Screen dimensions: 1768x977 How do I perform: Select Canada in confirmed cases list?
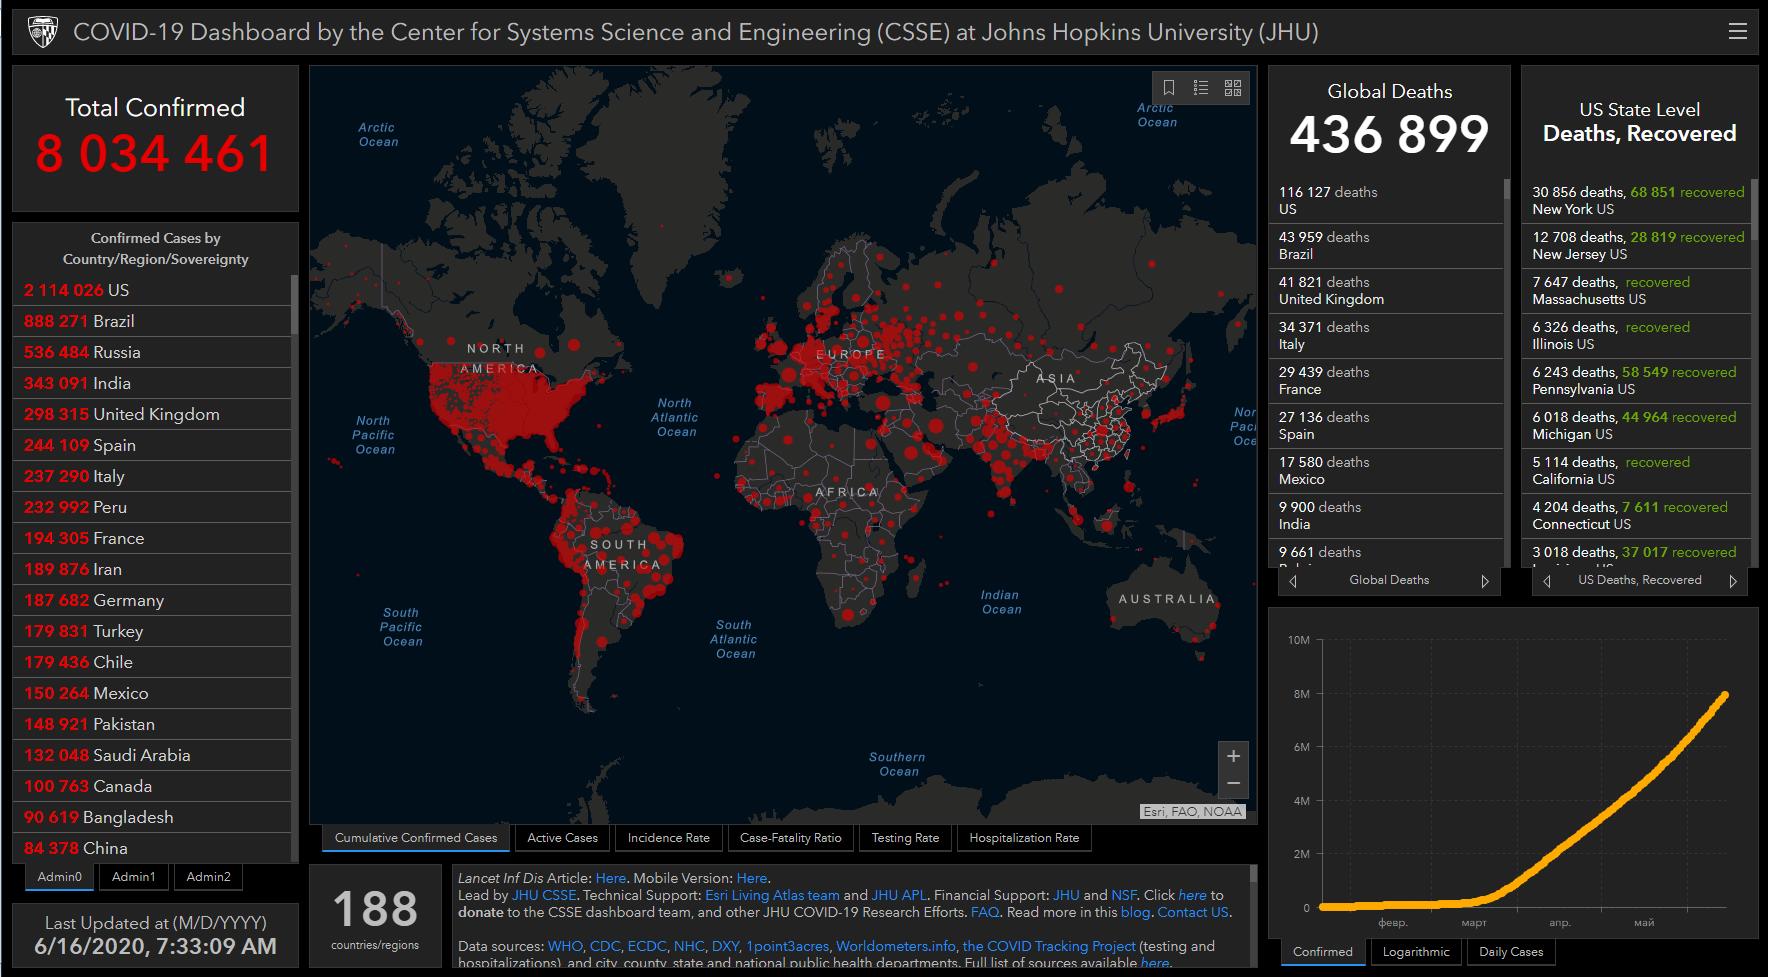click(152, 786)
